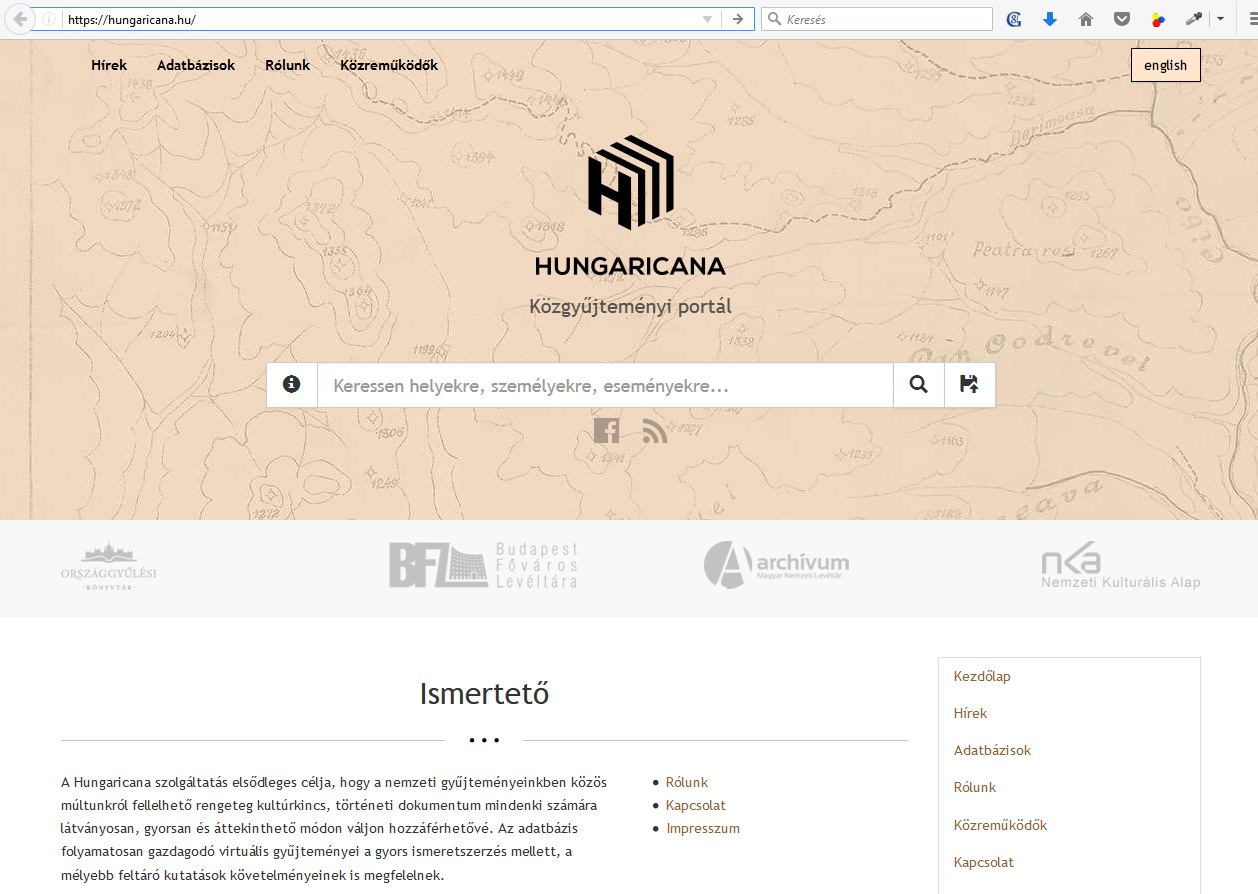Open the Hírek top menu item
Image resolution: width=1258 pixels, height=894 pixels.
tap(109, 65)
